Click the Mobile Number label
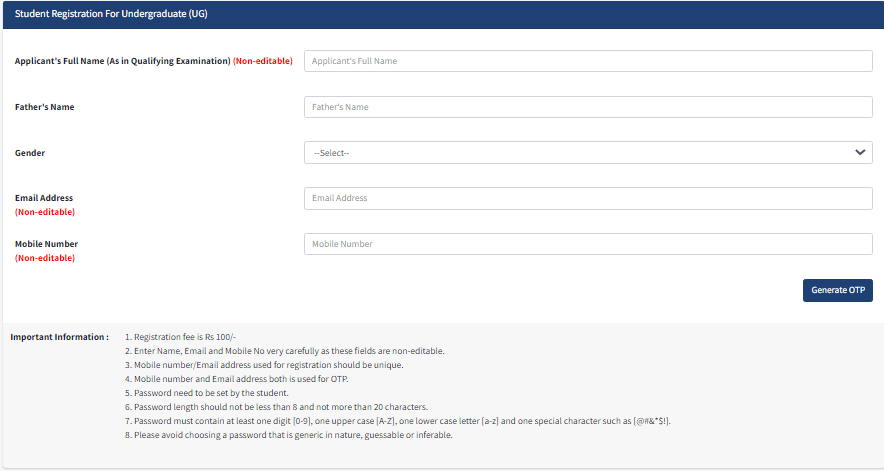884x471 pixels. click(x=46, y=244)
